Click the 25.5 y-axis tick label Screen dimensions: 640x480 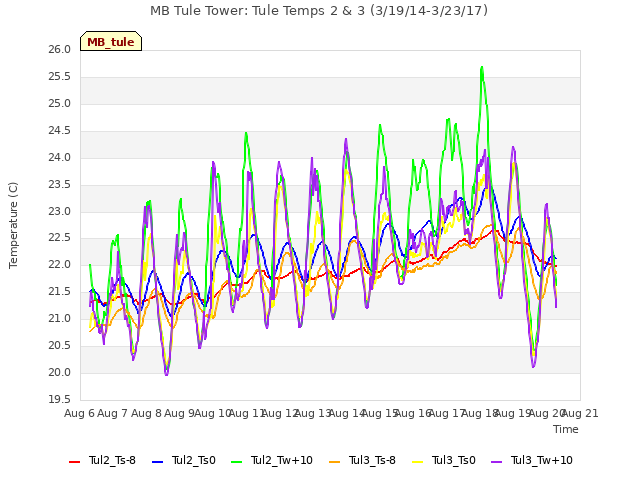[60, 77]
